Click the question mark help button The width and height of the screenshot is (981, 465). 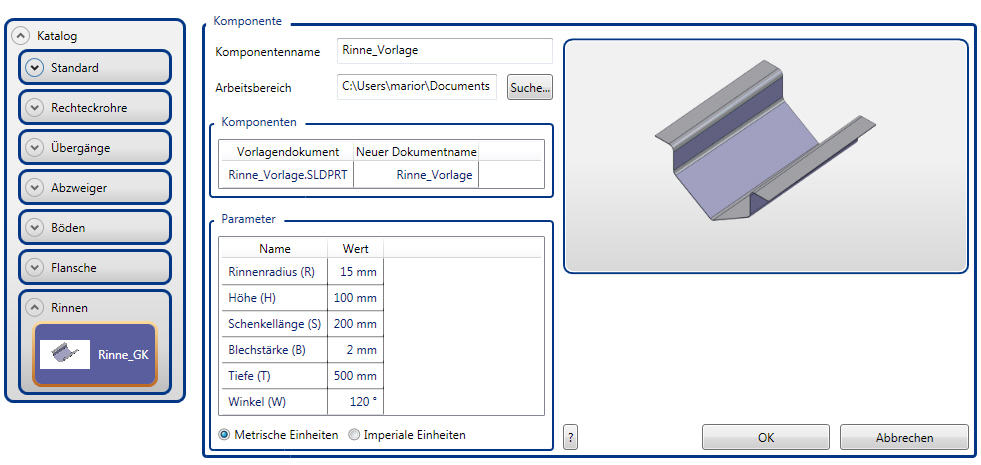coord(570,437)
